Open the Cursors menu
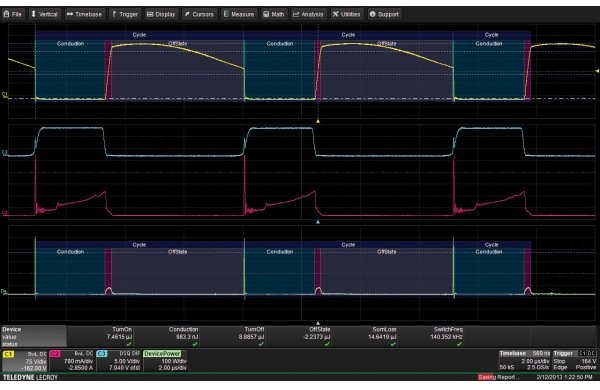Image resolution: width=600 pixels, height=390 pixels. [x=199, y=14]
